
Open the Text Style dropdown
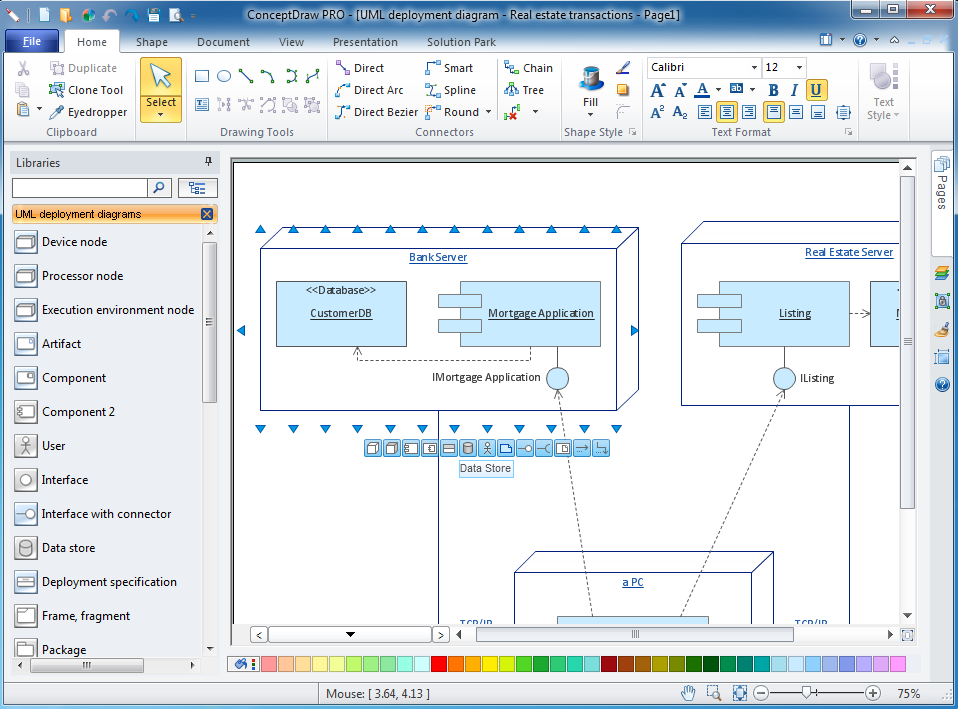[x=883, y=92]
